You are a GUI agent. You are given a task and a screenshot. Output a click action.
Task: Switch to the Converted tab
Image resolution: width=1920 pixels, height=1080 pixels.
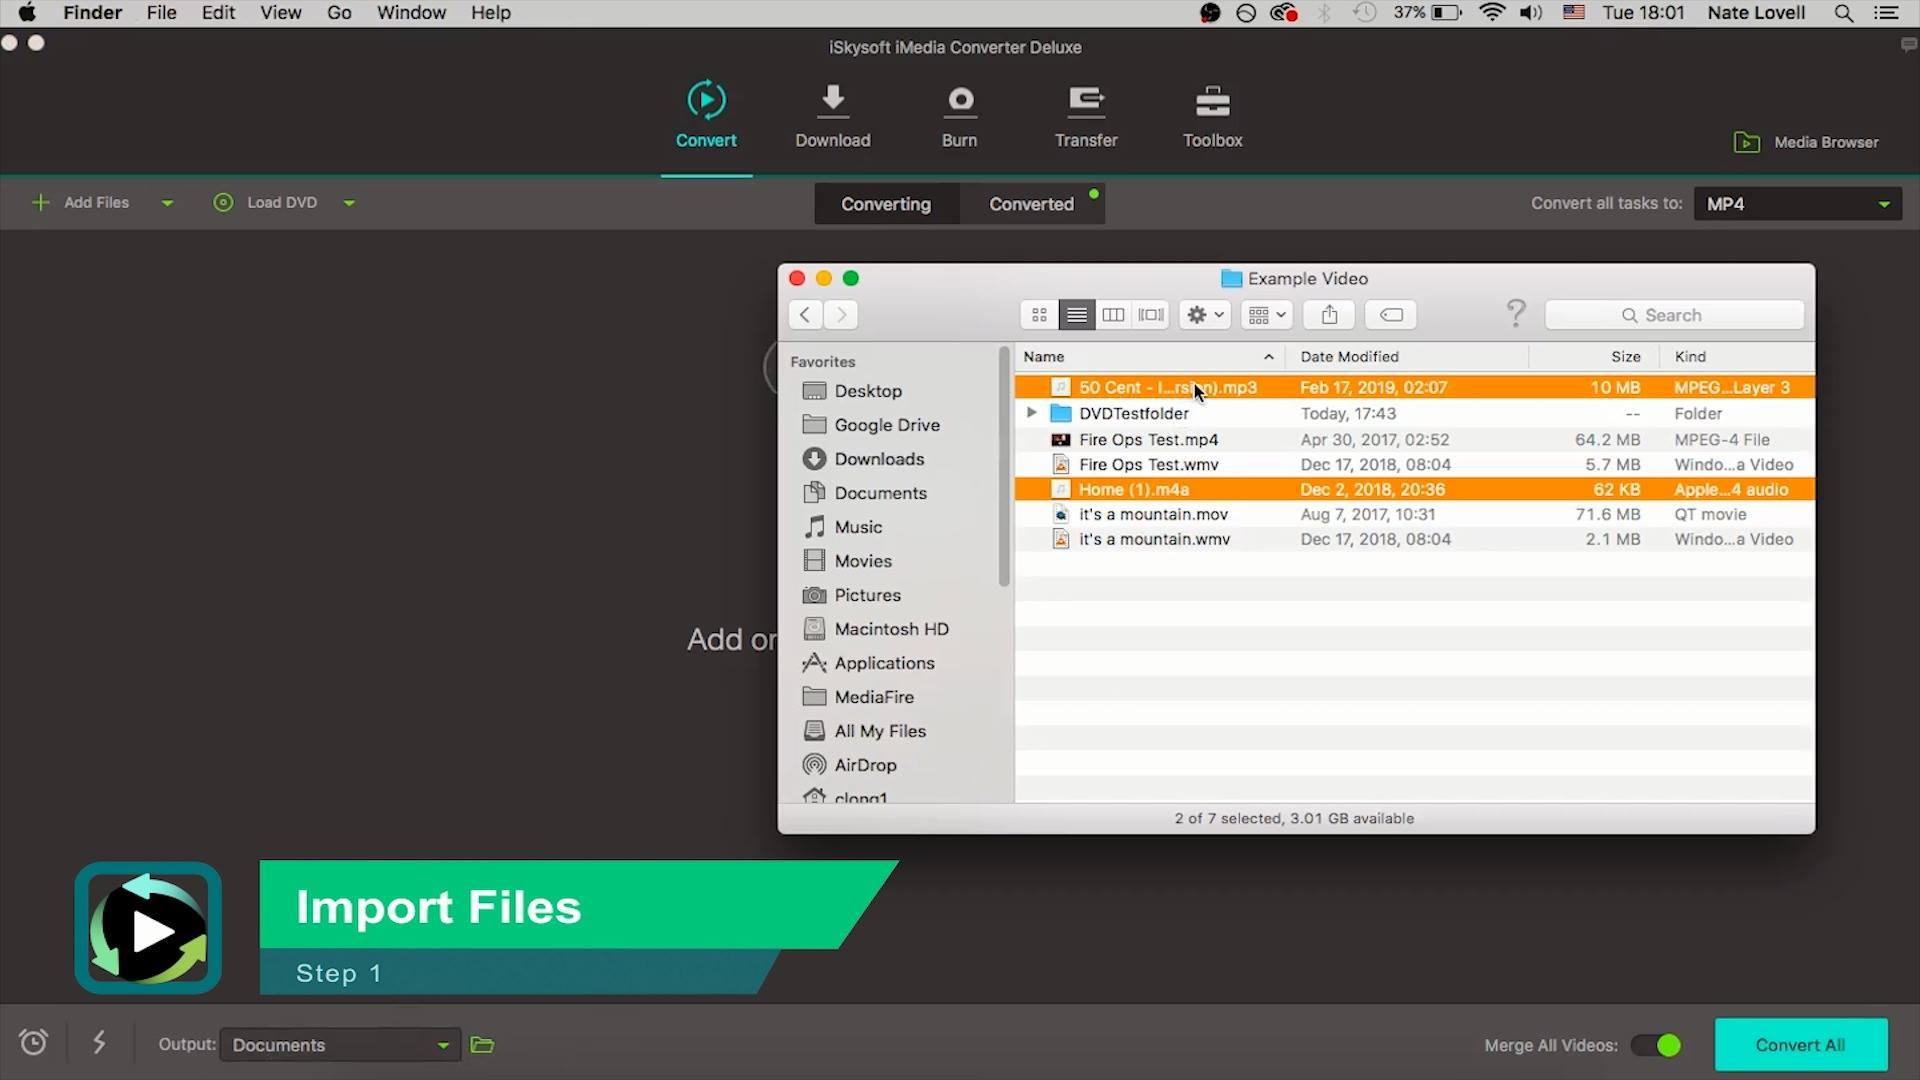click(1032, 204)
